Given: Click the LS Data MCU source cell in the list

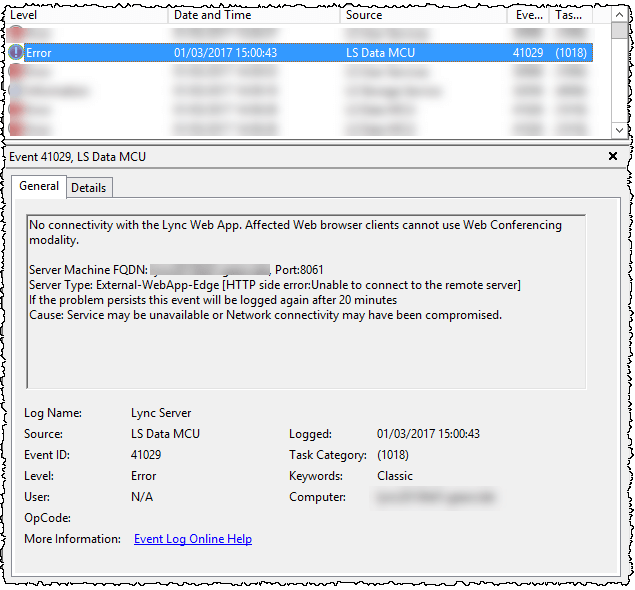Looking at the screenshot, I should point(380,53).
